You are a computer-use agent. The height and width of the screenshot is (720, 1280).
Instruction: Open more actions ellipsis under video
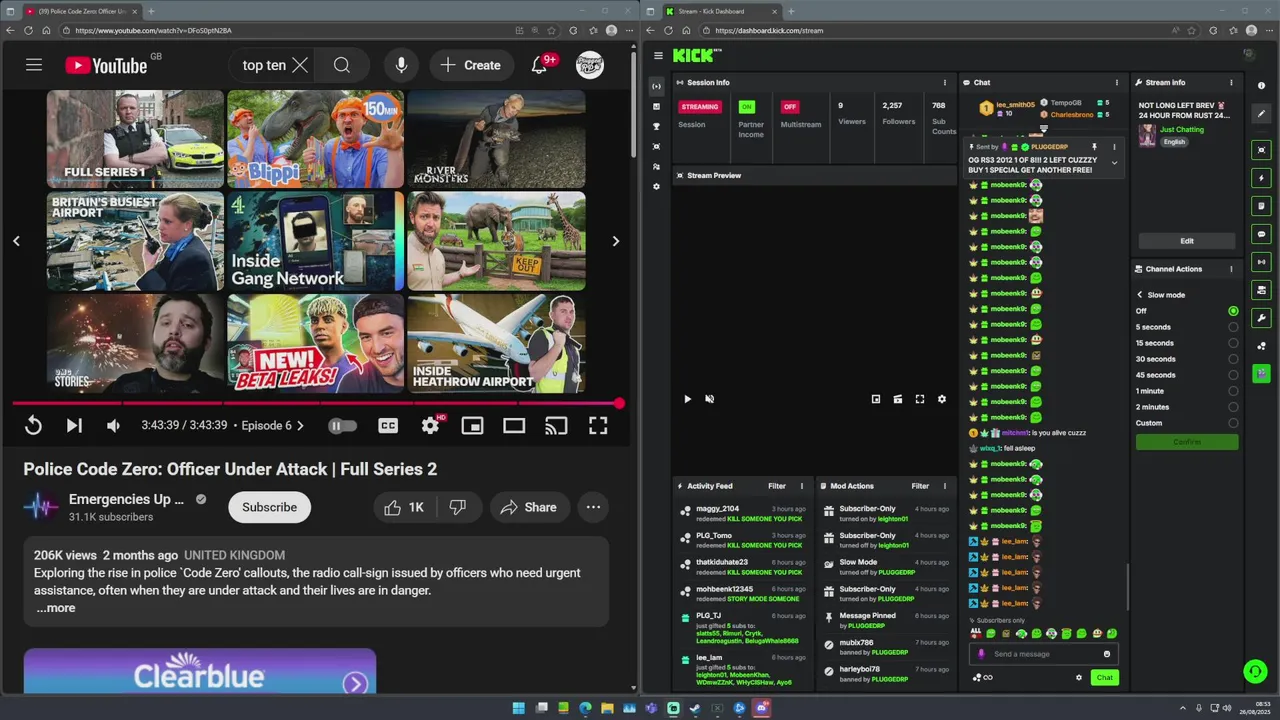coord(593,507)
